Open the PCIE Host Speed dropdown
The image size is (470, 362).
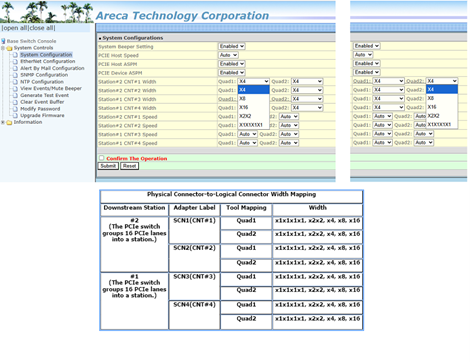[x=228, y=55]
